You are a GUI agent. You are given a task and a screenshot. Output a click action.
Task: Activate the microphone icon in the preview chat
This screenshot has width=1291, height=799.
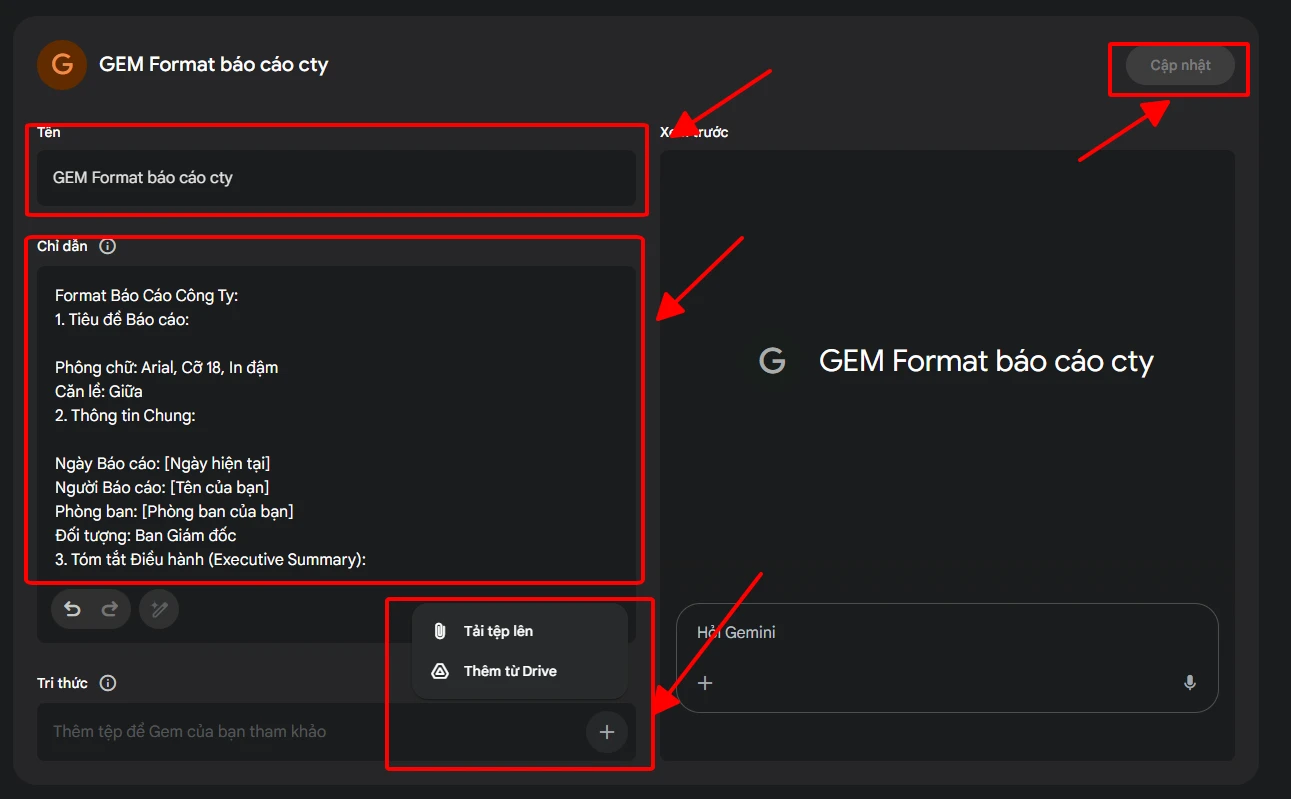(1190, 683)
